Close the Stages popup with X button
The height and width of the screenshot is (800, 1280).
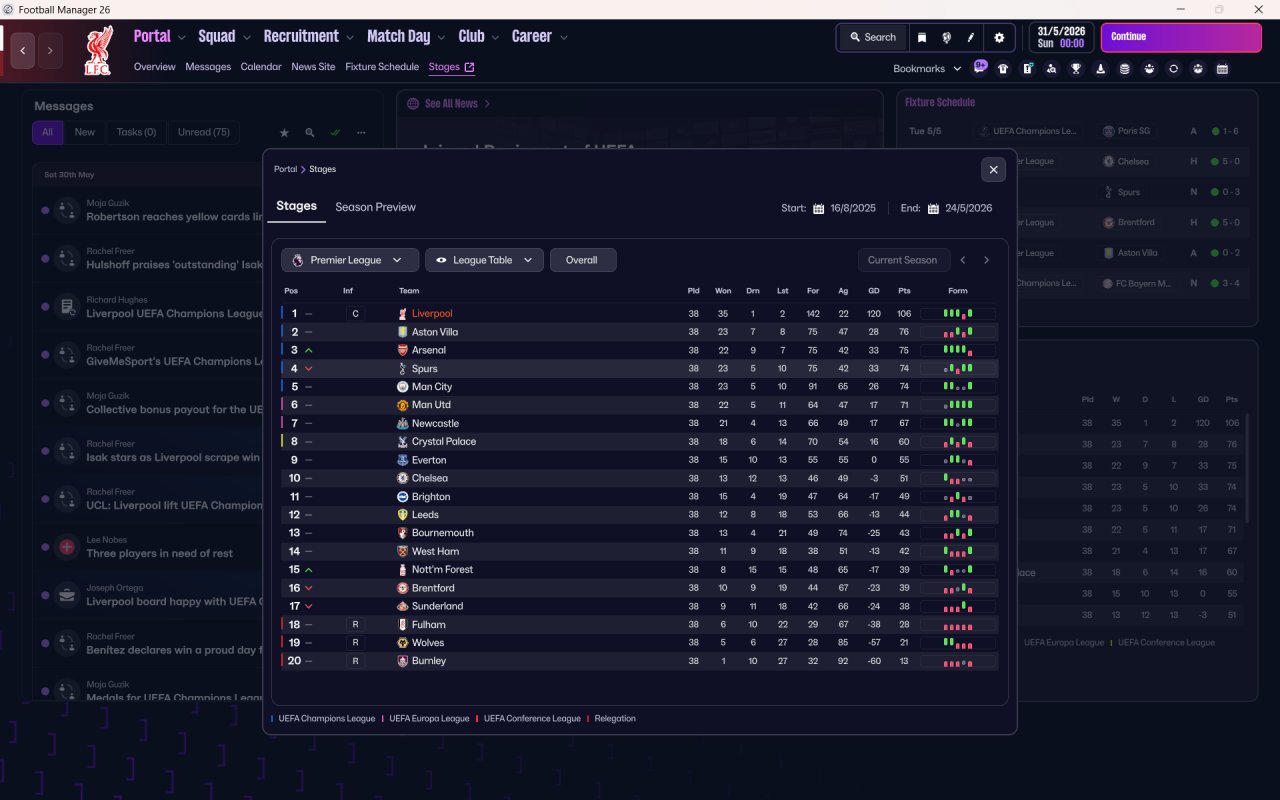pyautogui.click(x=993, y=170)
